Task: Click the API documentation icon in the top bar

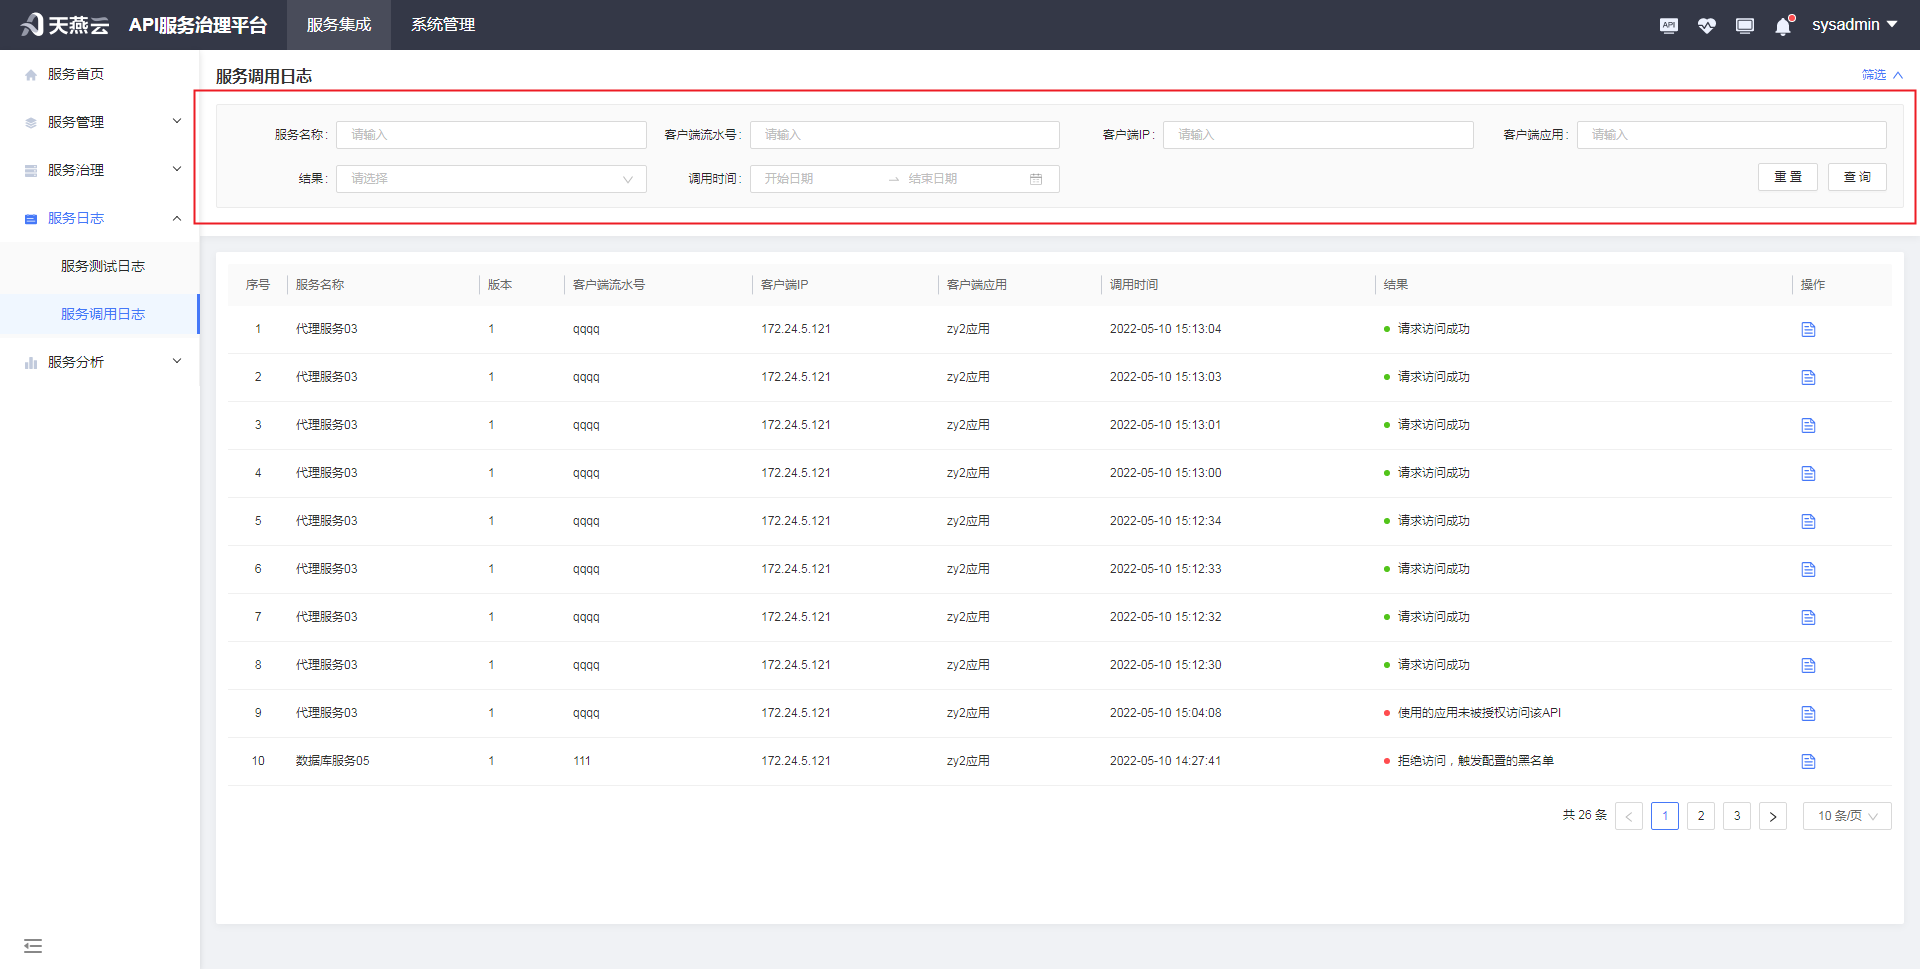Action: (1668, 25)
